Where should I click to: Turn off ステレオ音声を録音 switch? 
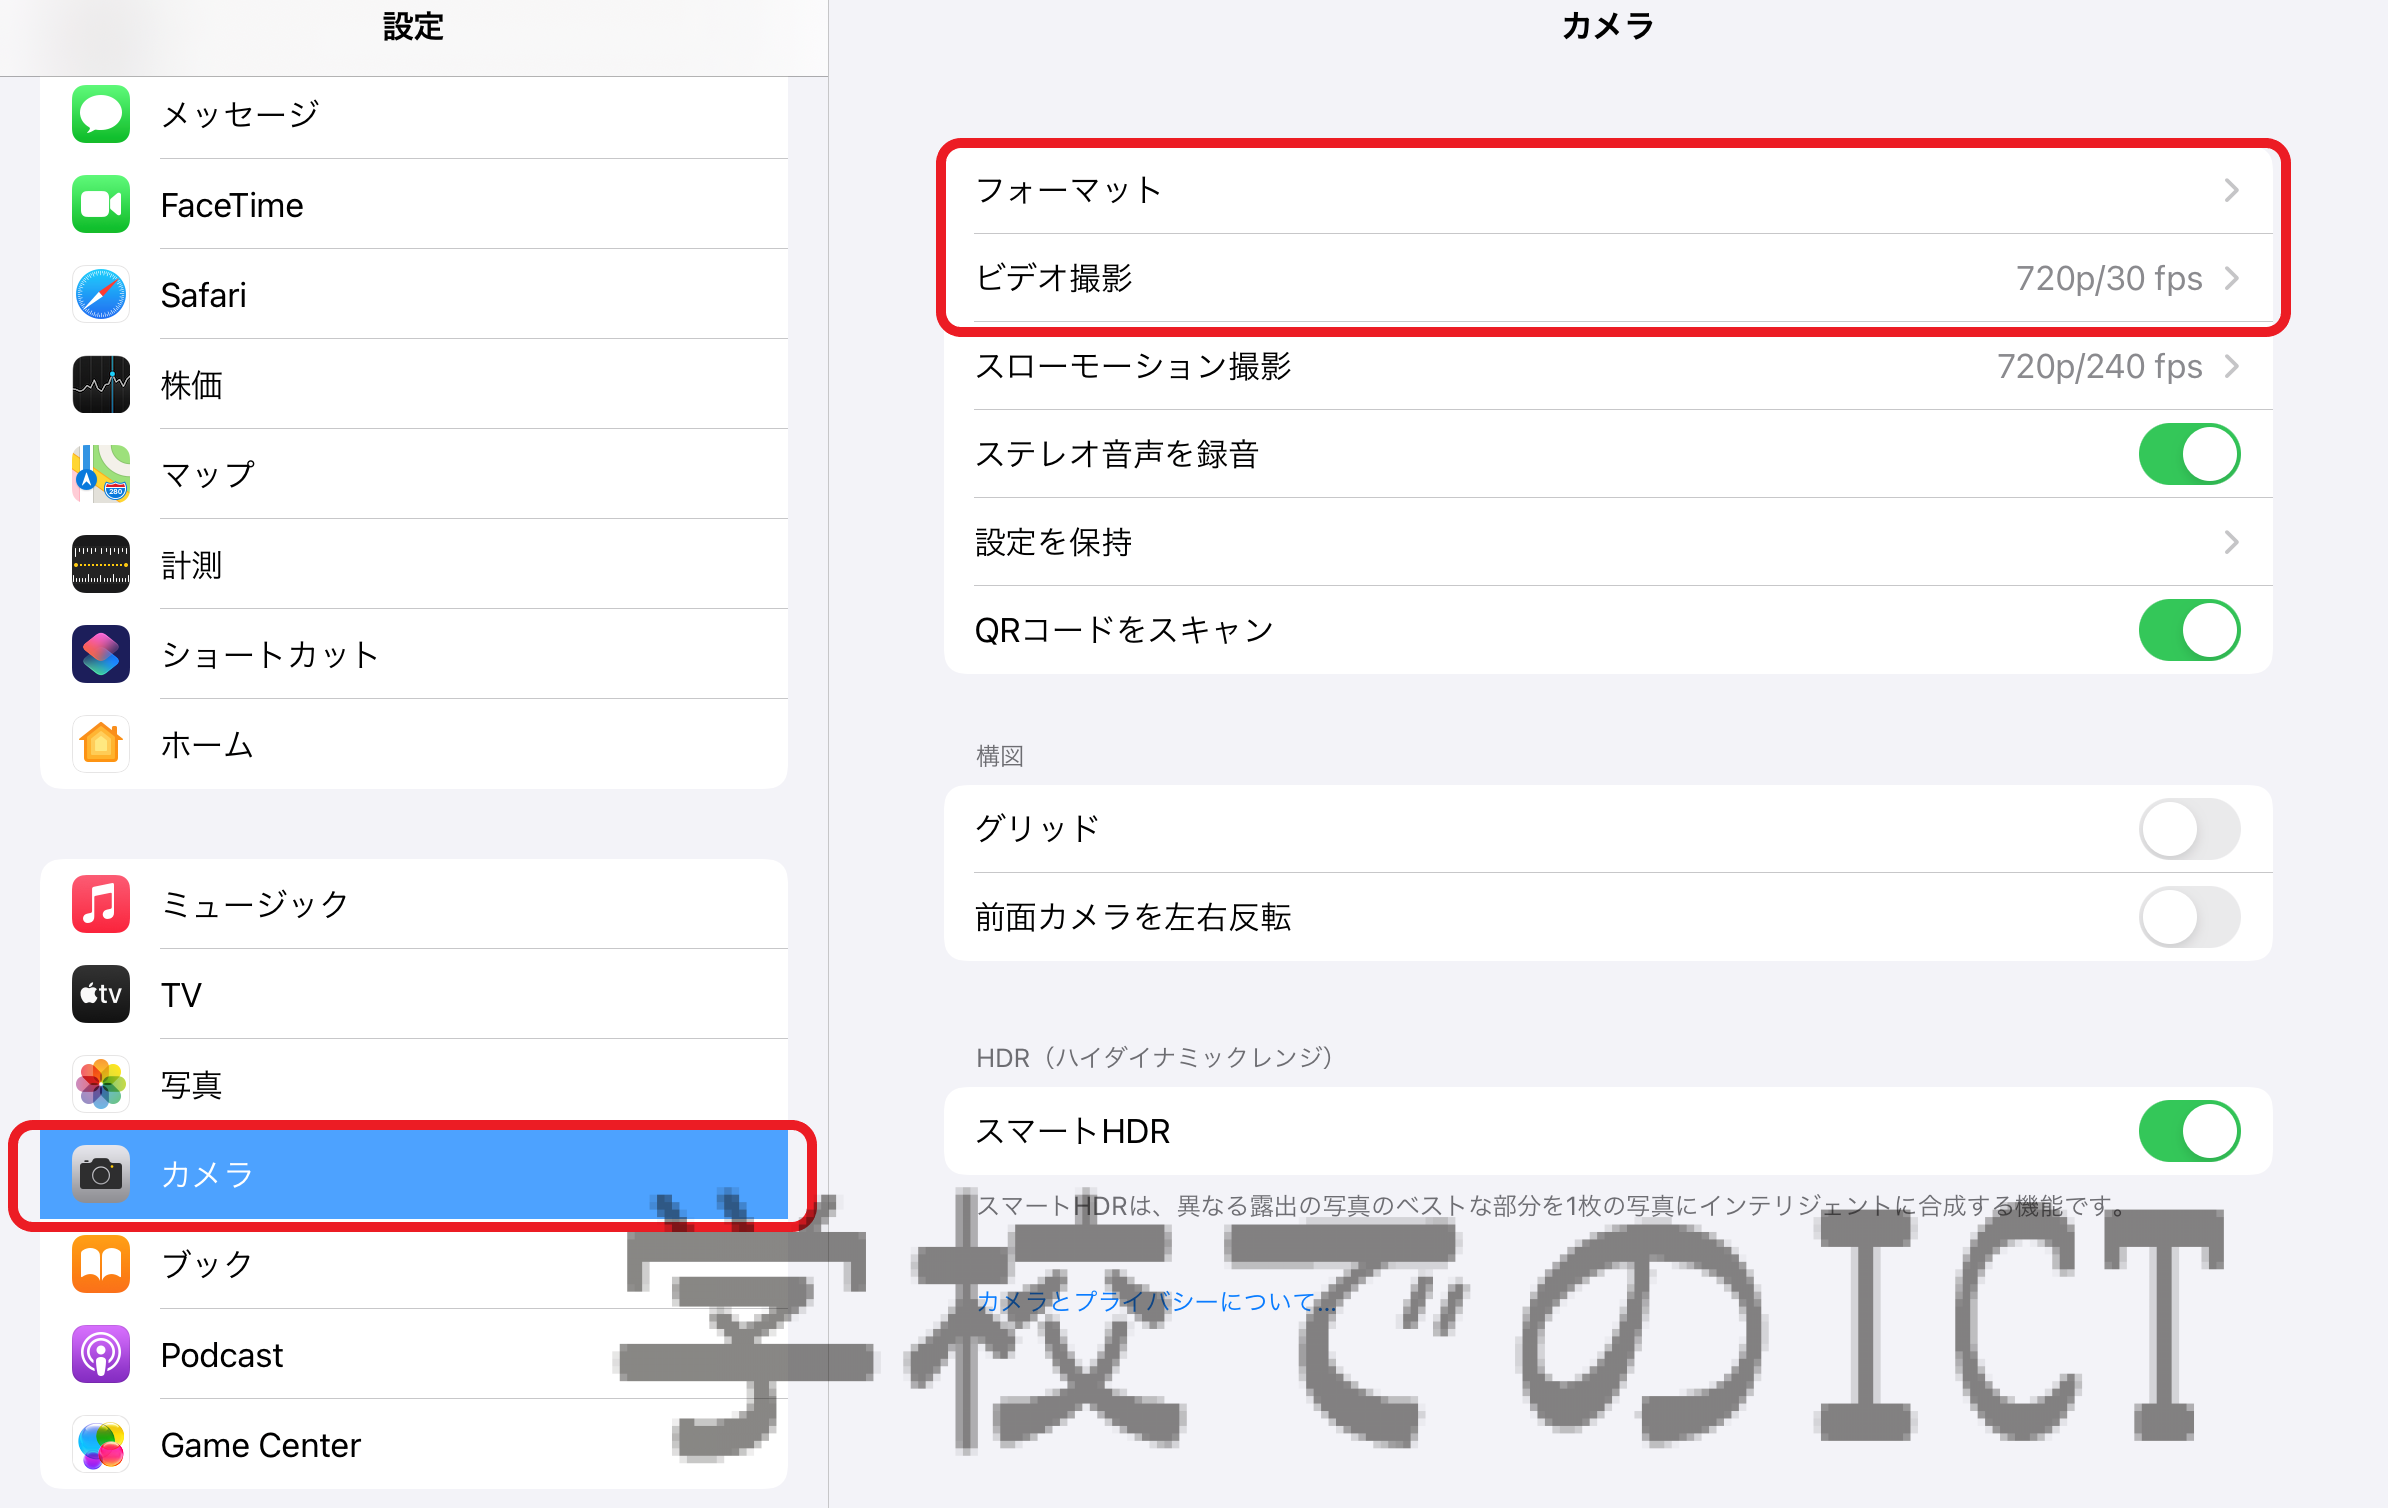coord(2189,454)
